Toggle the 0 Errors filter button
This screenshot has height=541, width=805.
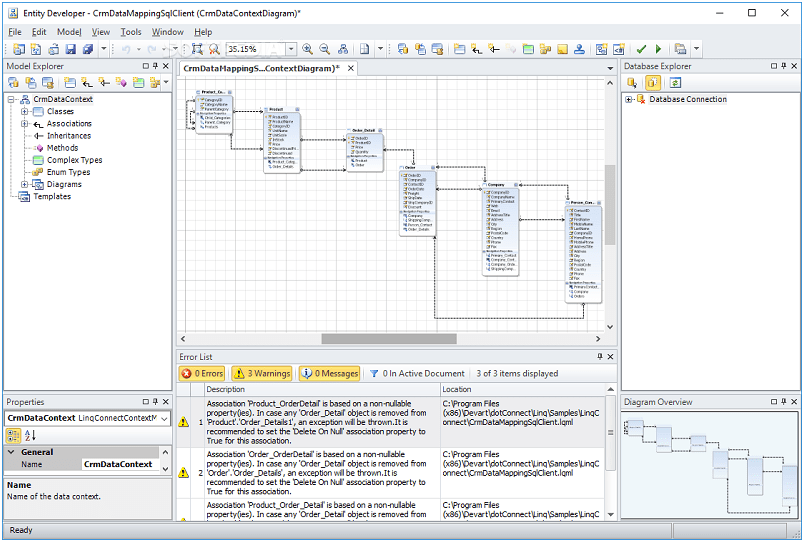[202, 374]
